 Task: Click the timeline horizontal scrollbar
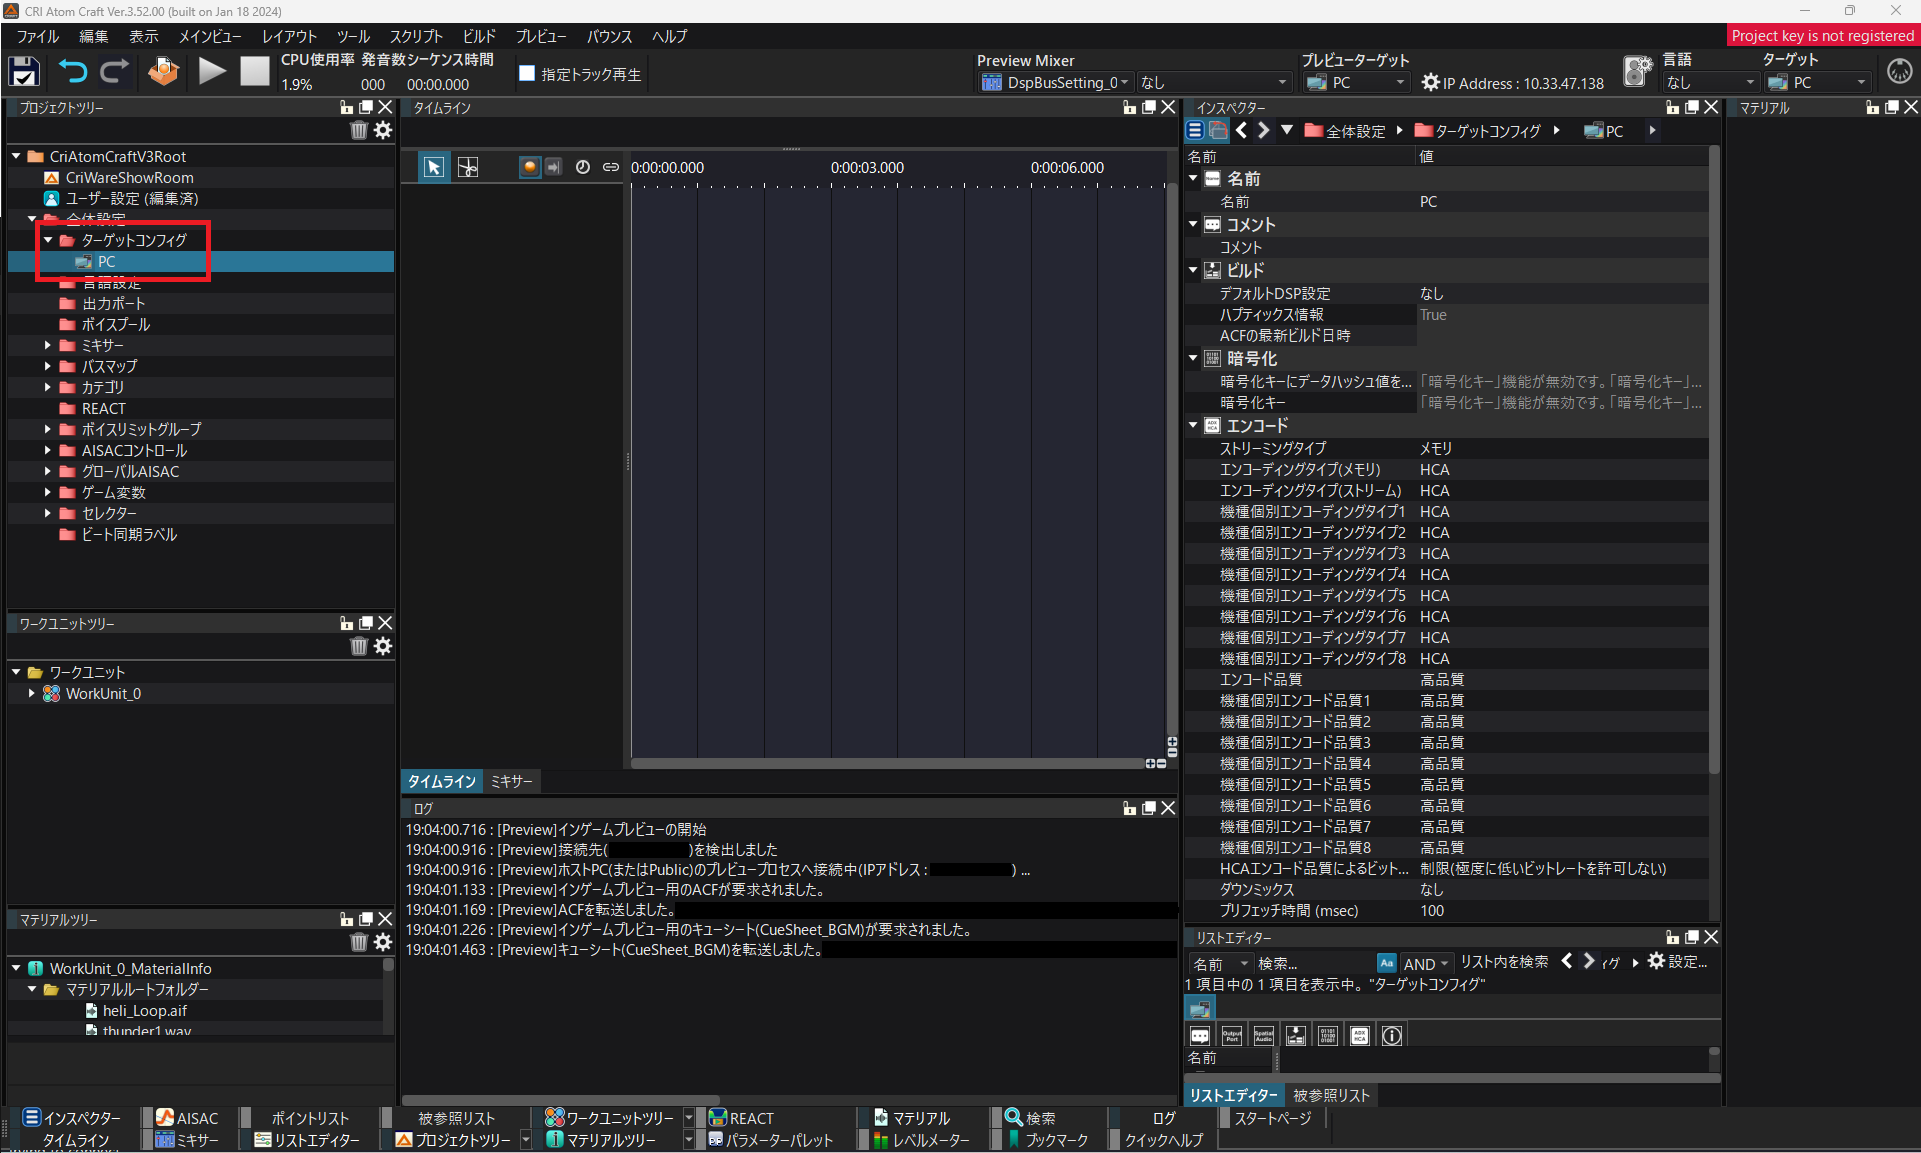tap(887, 763)
